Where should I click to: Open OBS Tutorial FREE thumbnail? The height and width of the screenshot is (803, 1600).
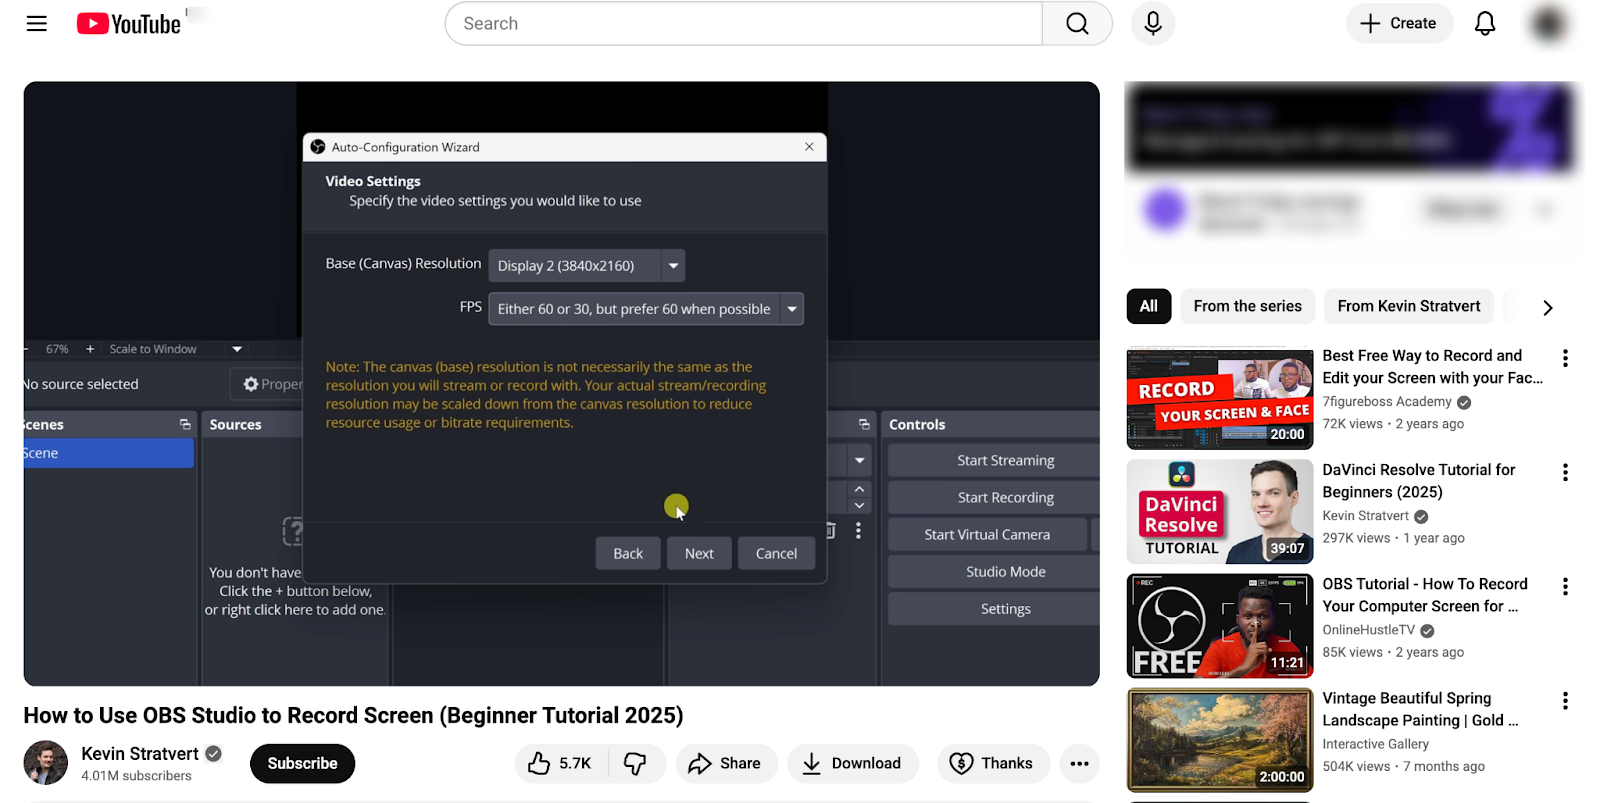click(1220, 625)
